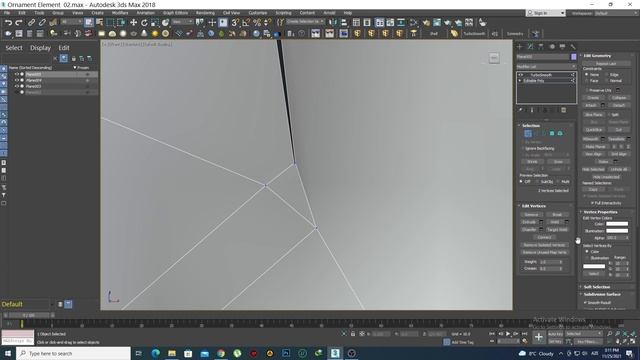Screen dimensions: 640x360
Task: Toggle the Angle Snap icon
Action: click(246, 22)
